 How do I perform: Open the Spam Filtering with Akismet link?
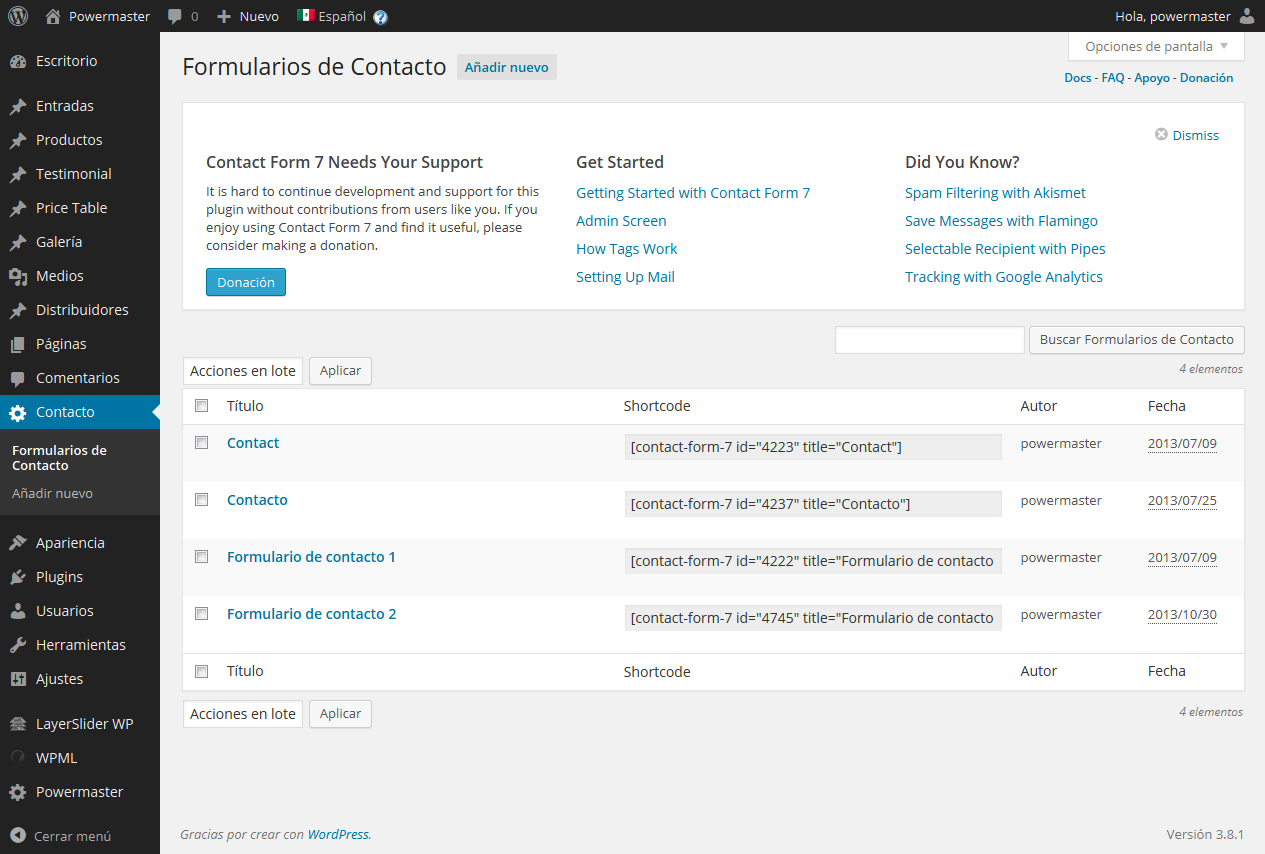coord(995,193)
